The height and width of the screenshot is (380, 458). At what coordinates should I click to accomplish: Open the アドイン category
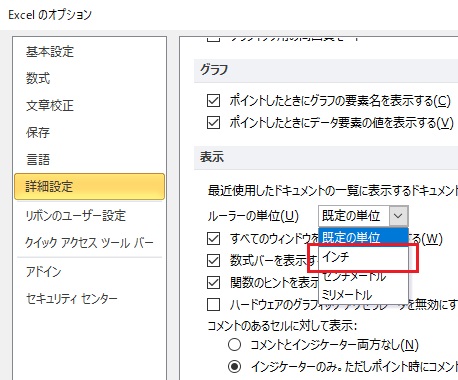[44, 272]
